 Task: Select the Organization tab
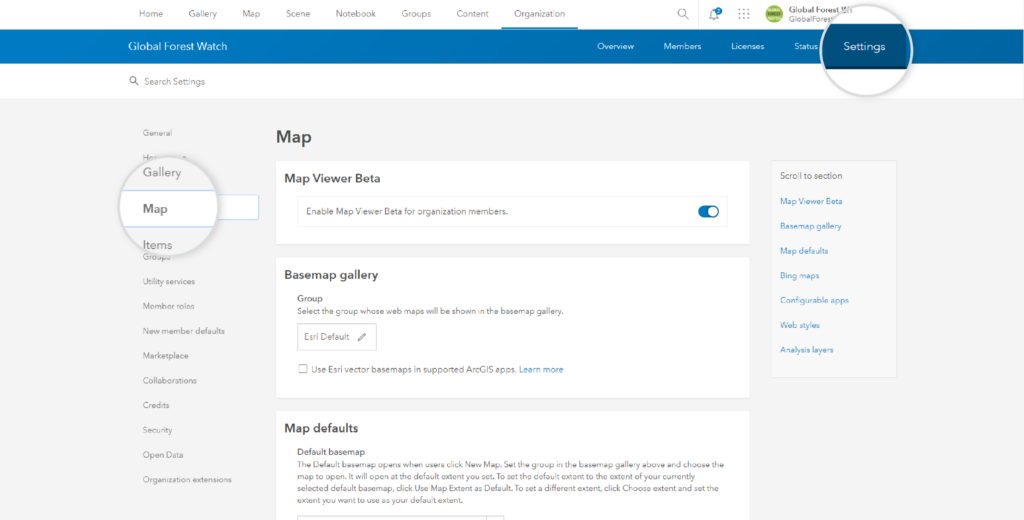(539, 14)
